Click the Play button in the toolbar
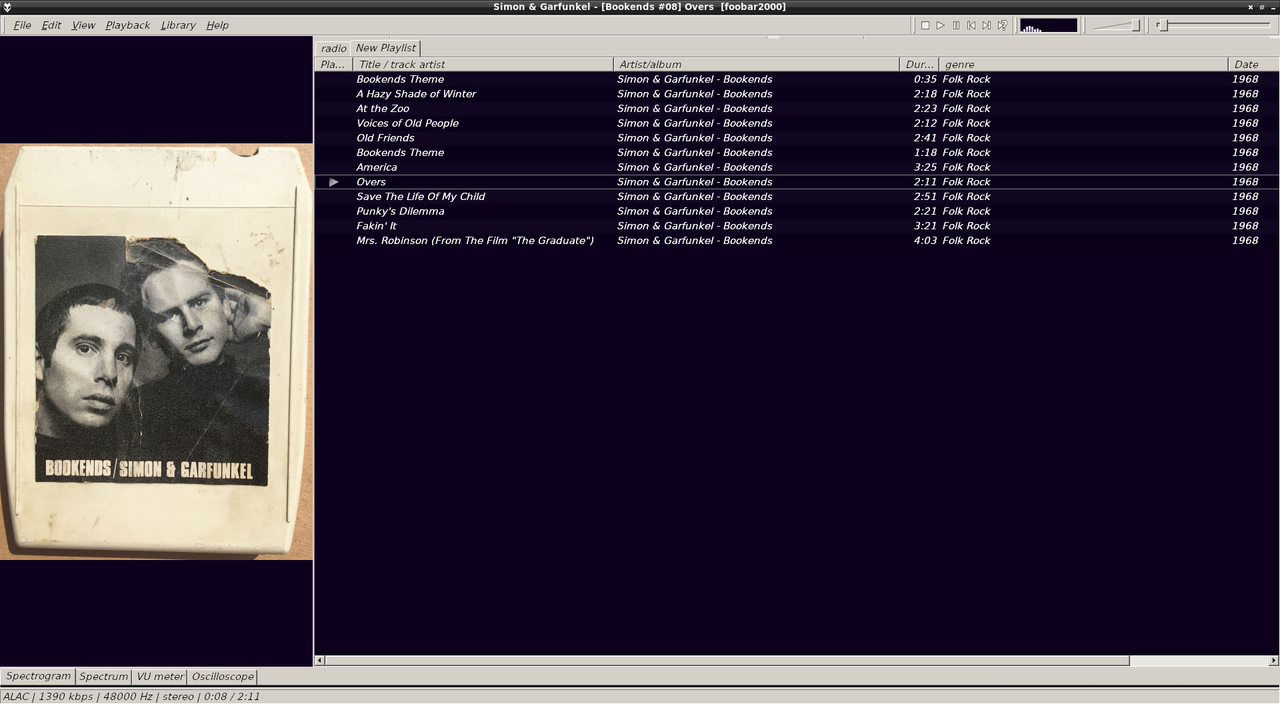 (x=940, y=25)
